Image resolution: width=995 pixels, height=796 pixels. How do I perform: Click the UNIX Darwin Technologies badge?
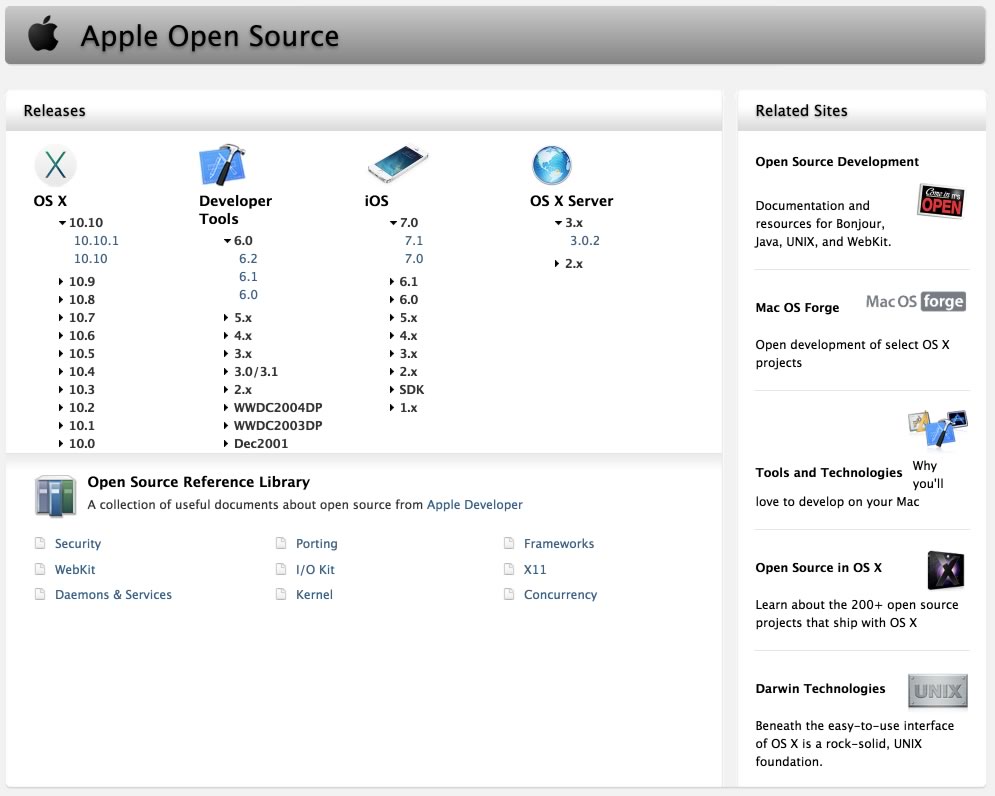pyautogui.click(x=937, y=691)
